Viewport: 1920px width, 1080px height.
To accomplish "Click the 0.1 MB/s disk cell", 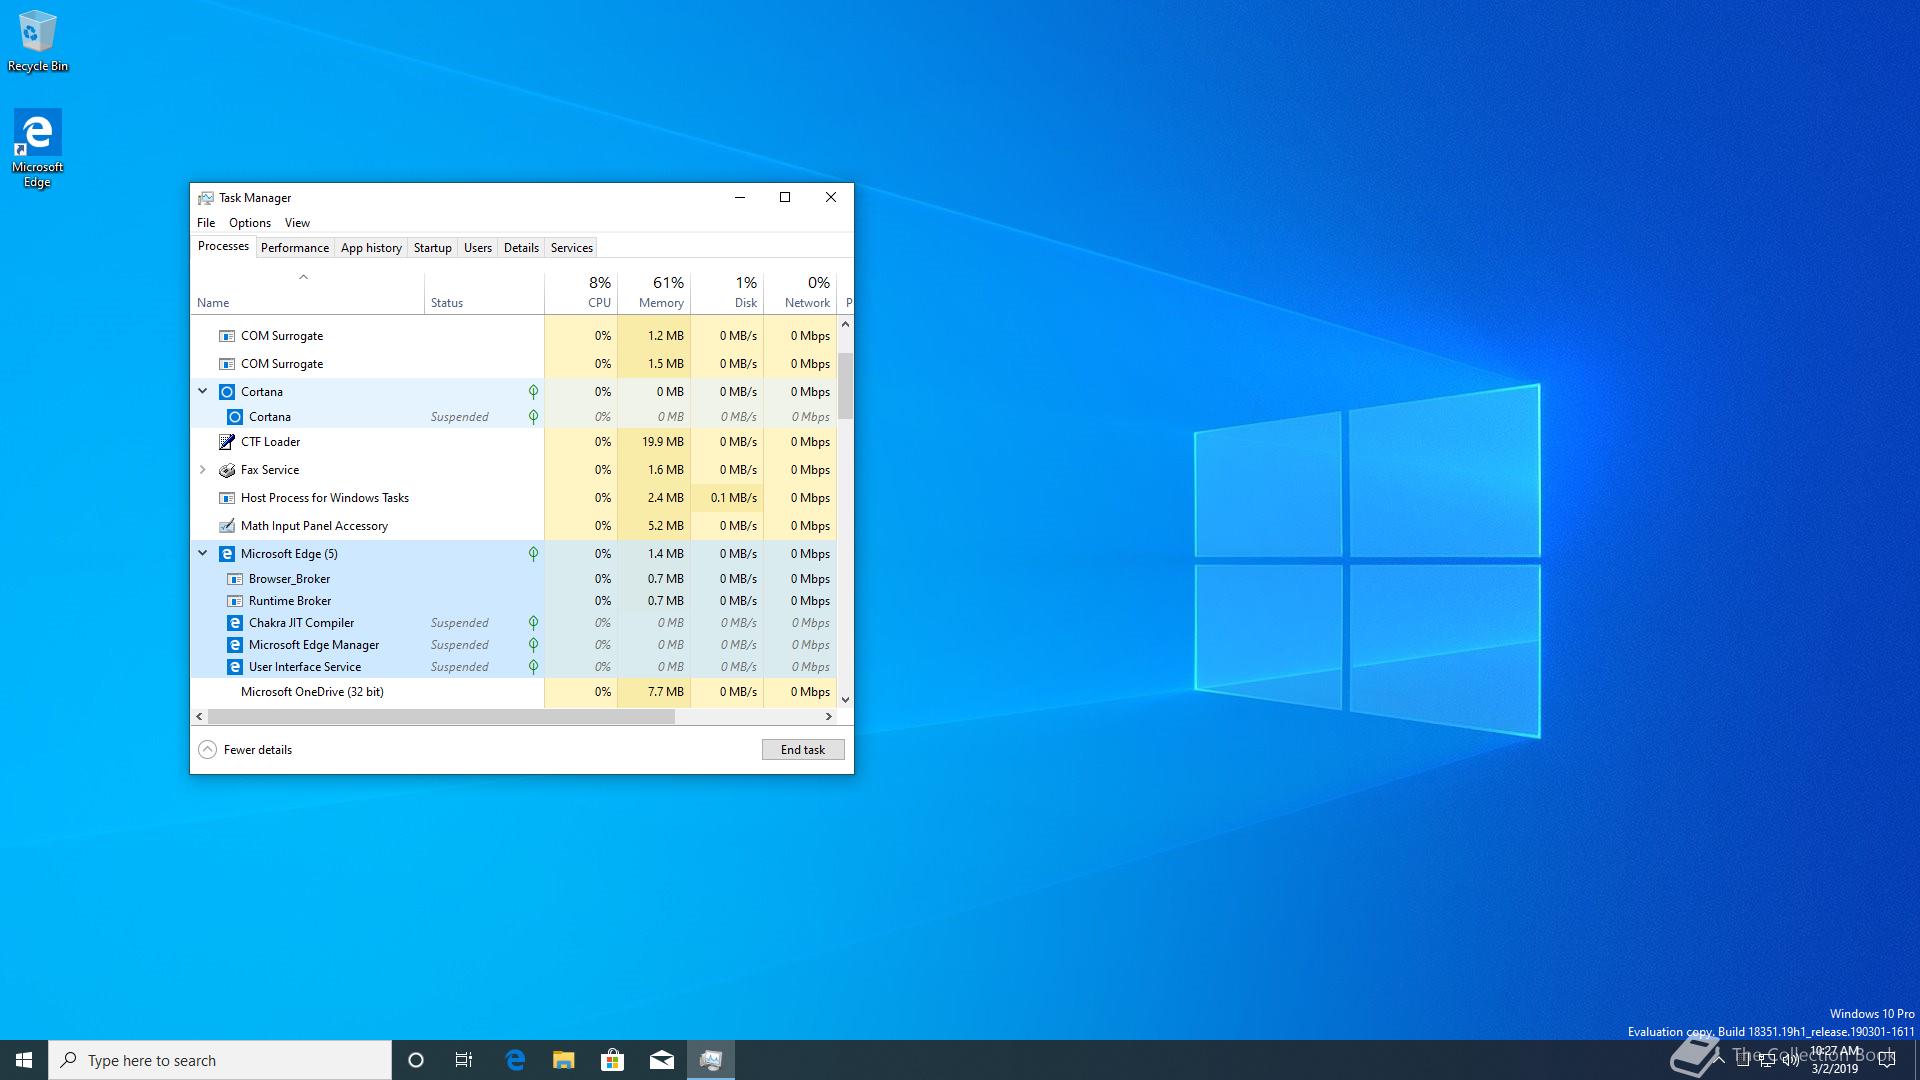I will pos(727,498).
